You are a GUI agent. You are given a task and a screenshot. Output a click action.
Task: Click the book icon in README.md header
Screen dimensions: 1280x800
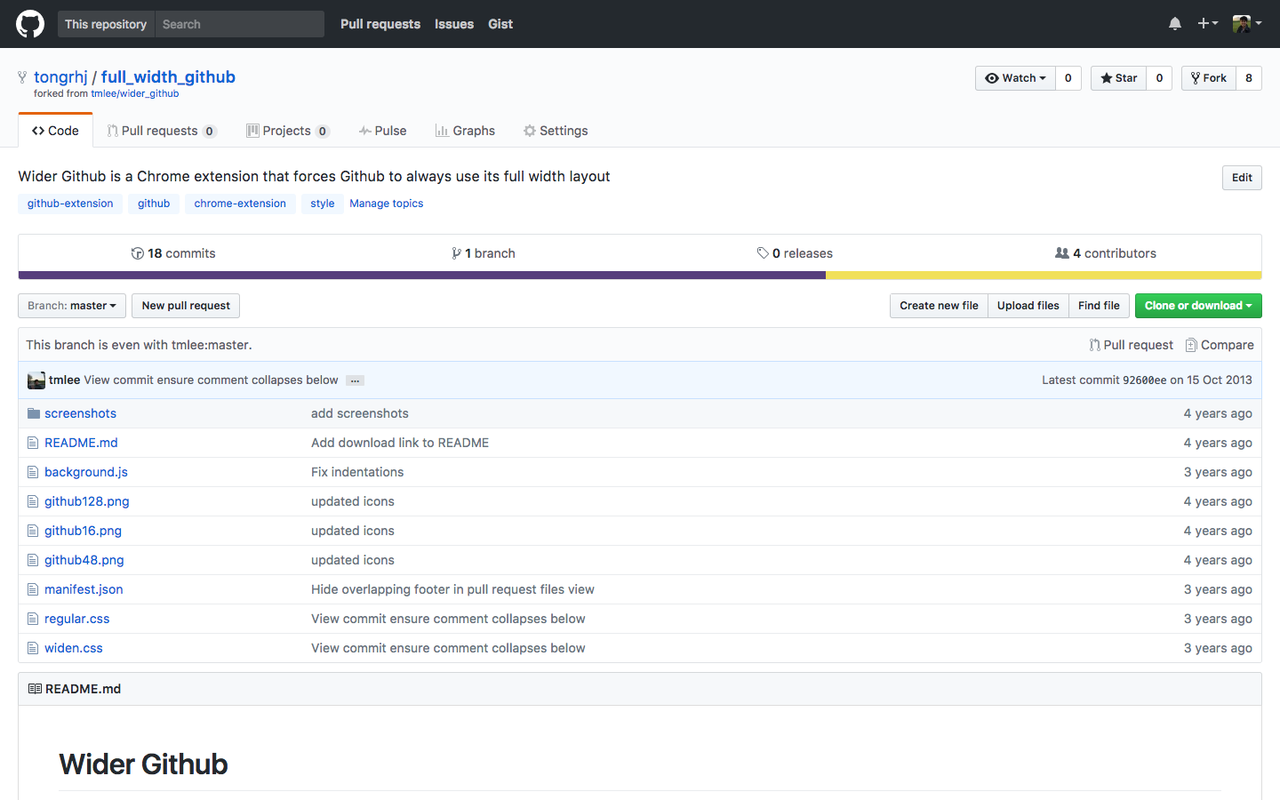[x=35, y=689]
